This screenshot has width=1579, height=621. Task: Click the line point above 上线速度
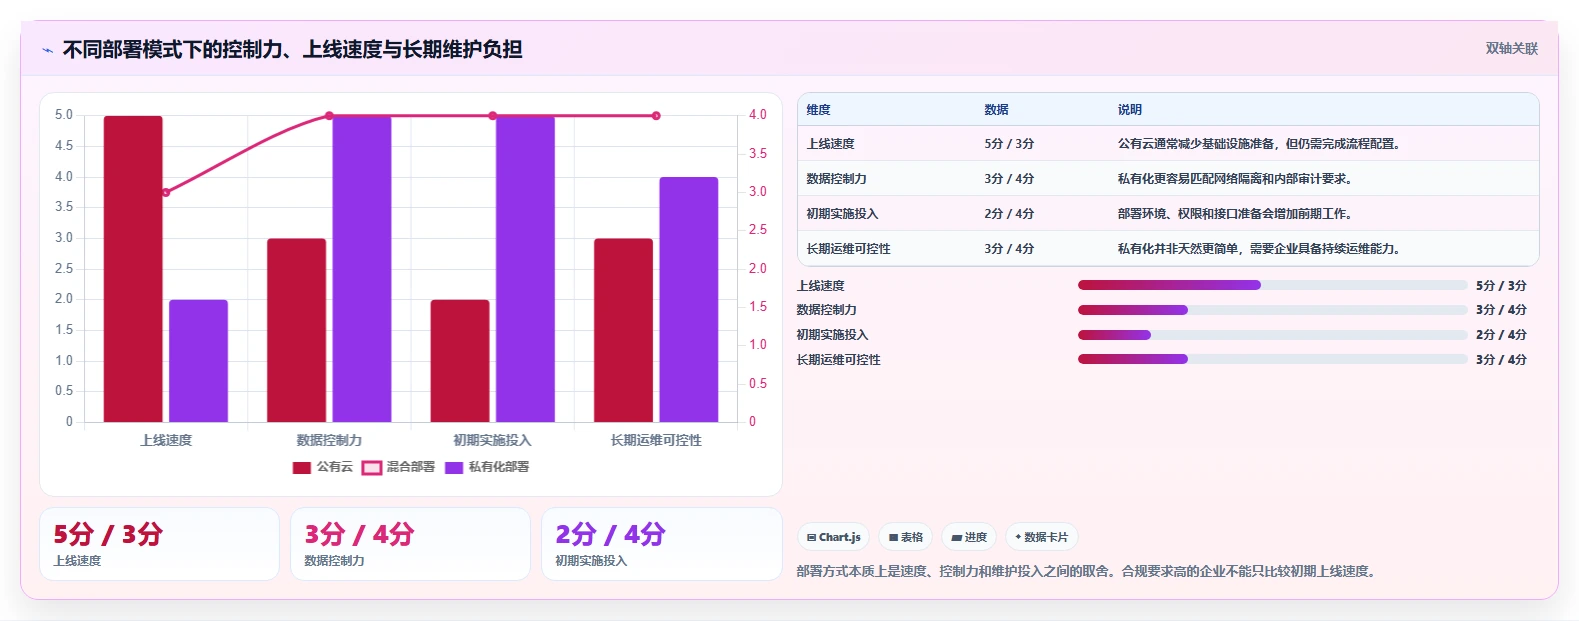tap(166, 192)
